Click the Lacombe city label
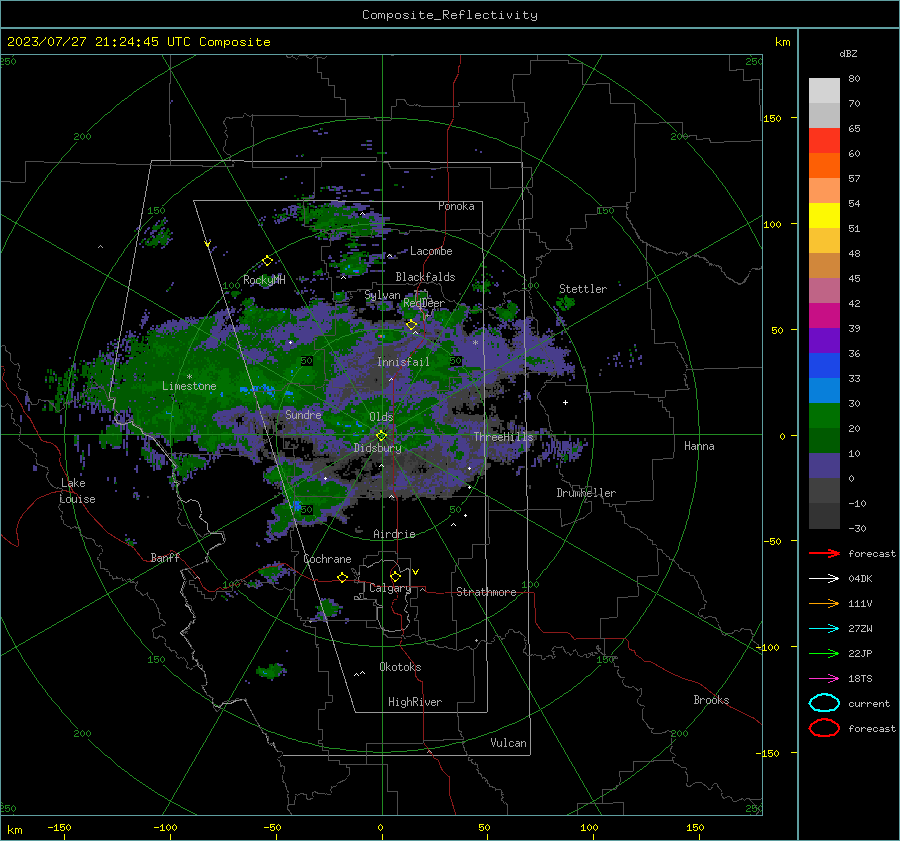The width and height of the screenshot is (900, 841). pyautogui.click(x=431, y=251)
